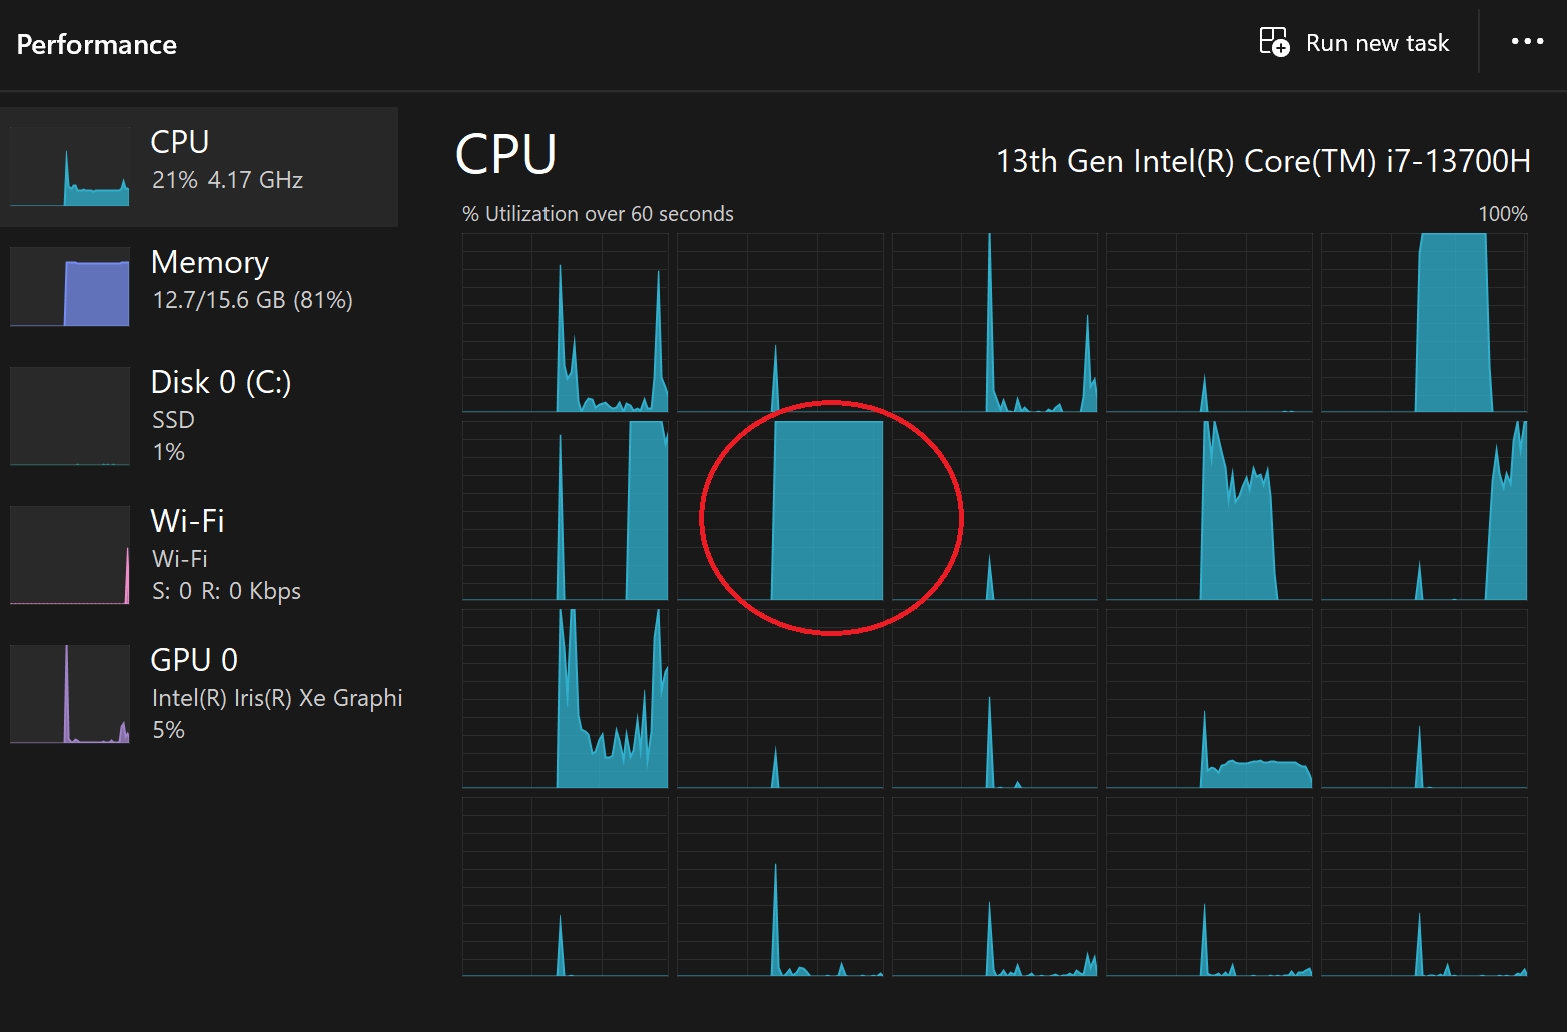Click the bottom-left logical processor graph

click(565, 887)
